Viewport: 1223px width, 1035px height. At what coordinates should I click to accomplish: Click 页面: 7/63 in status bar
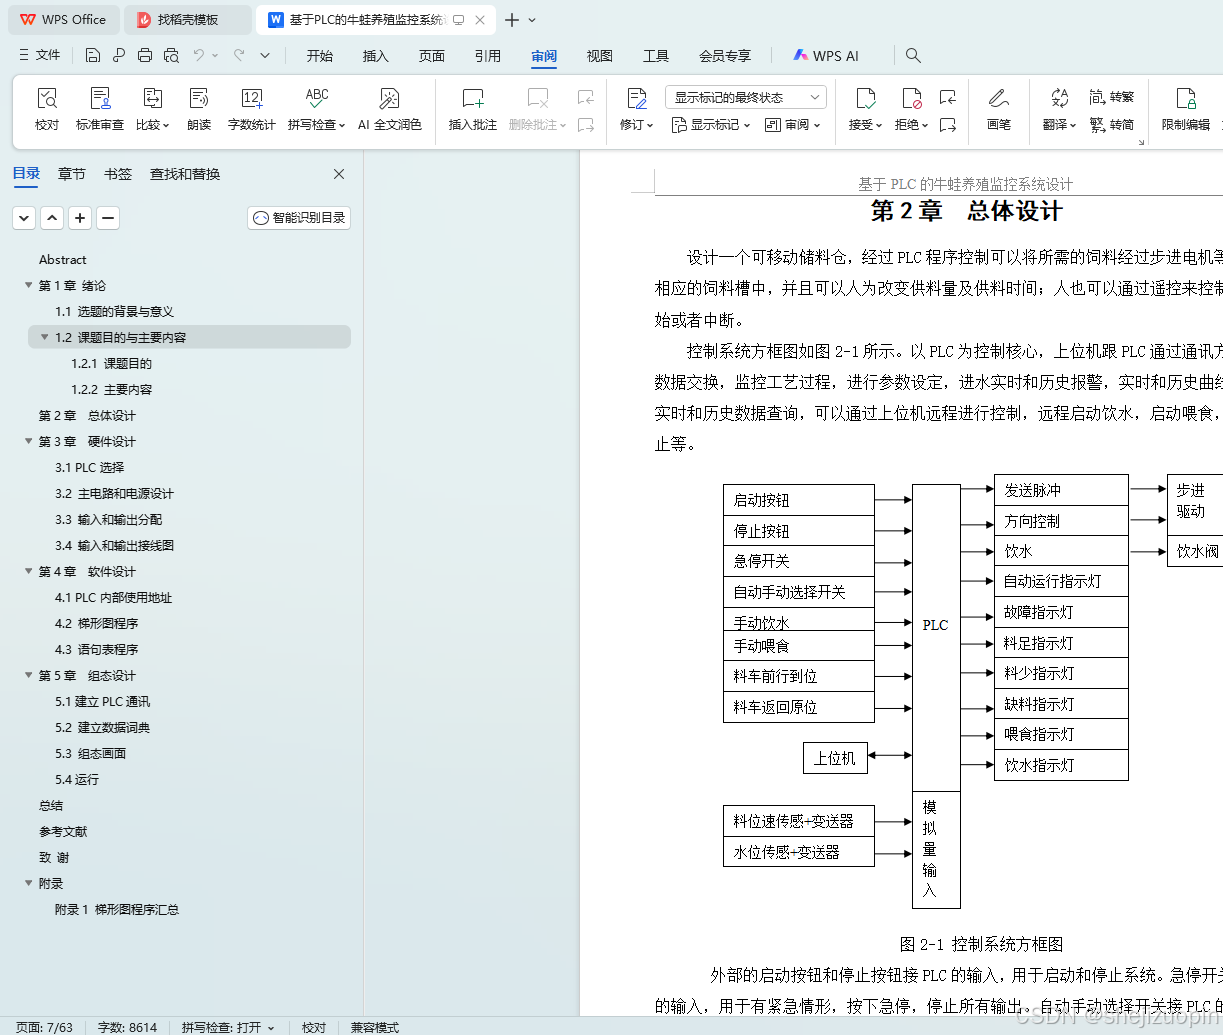44,1027
